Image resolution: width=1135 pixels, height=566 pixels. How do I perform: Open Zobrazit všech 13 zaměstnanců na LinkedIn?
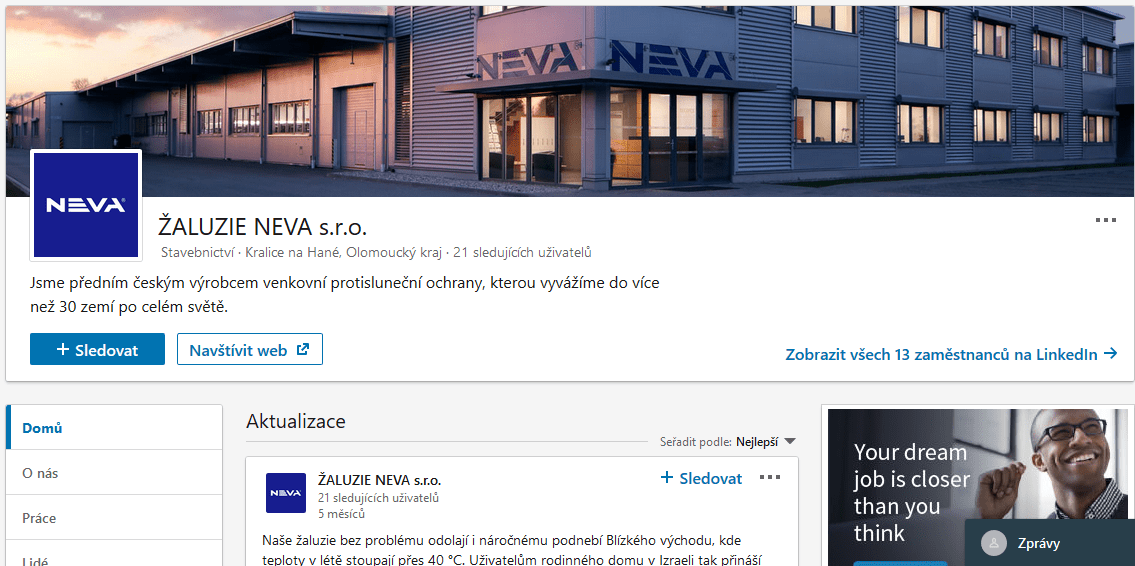pyautogui.click(x=952, y=354)
